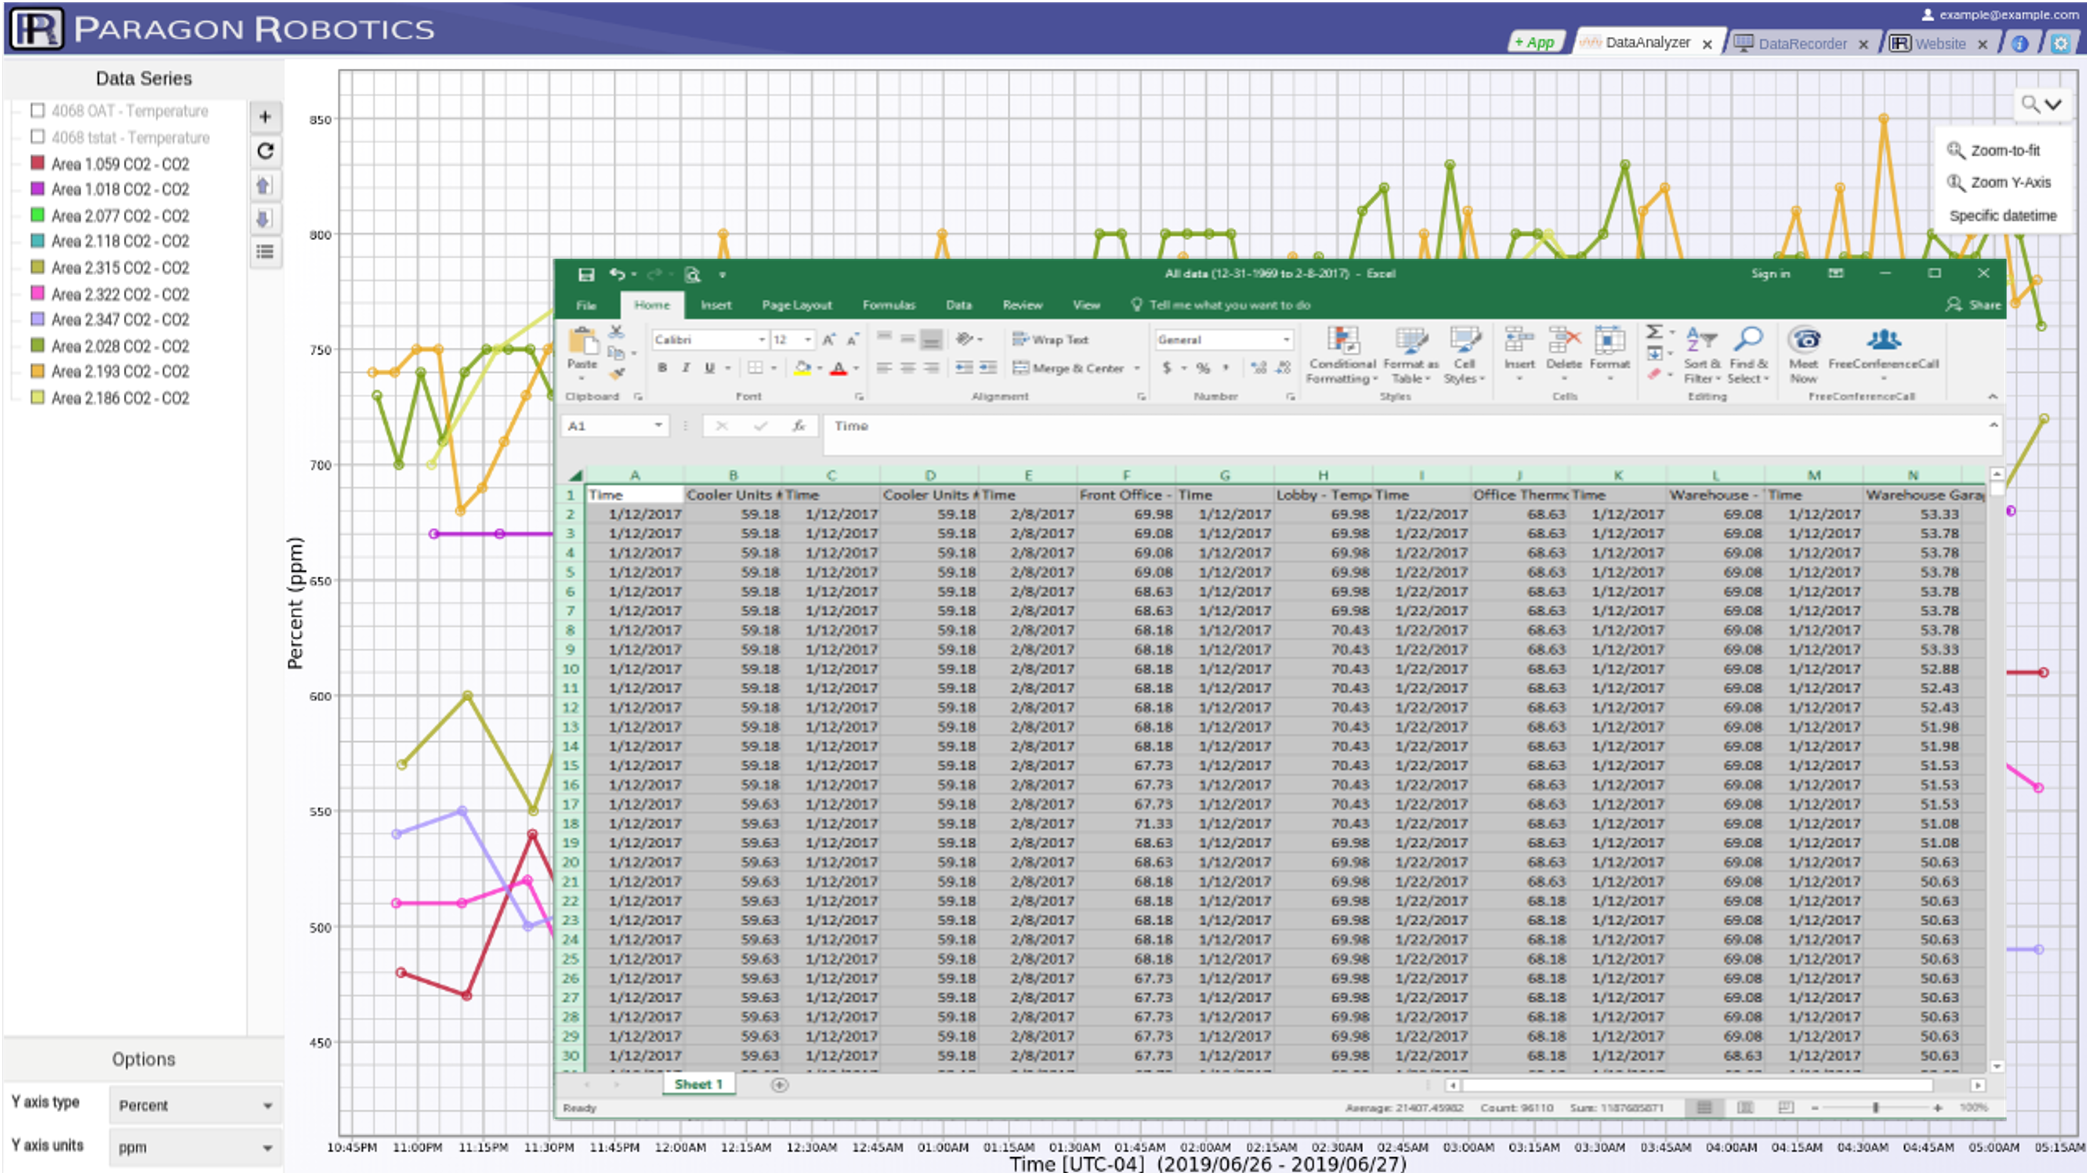
Task: Toggle Area 2.077 CO2 series visibility
Action: click(38, 215)
